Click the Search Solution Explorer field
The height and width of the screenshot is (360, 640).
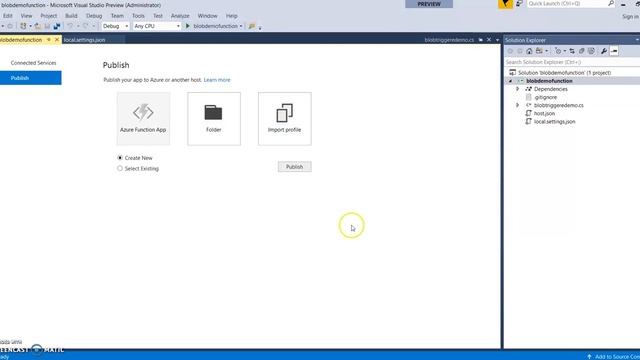572,62
